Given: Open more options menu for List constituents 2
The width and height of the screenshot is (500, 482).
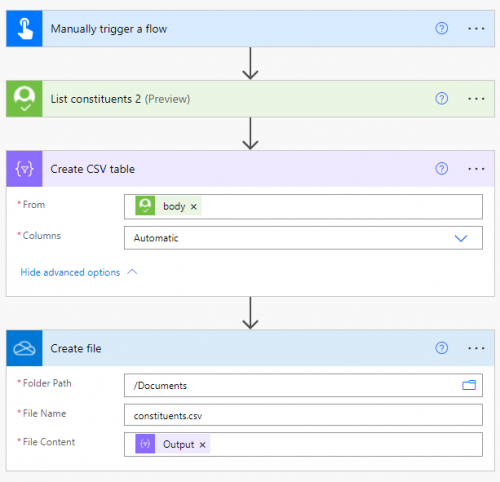Looking at the screenshot, I should [476, 99].
